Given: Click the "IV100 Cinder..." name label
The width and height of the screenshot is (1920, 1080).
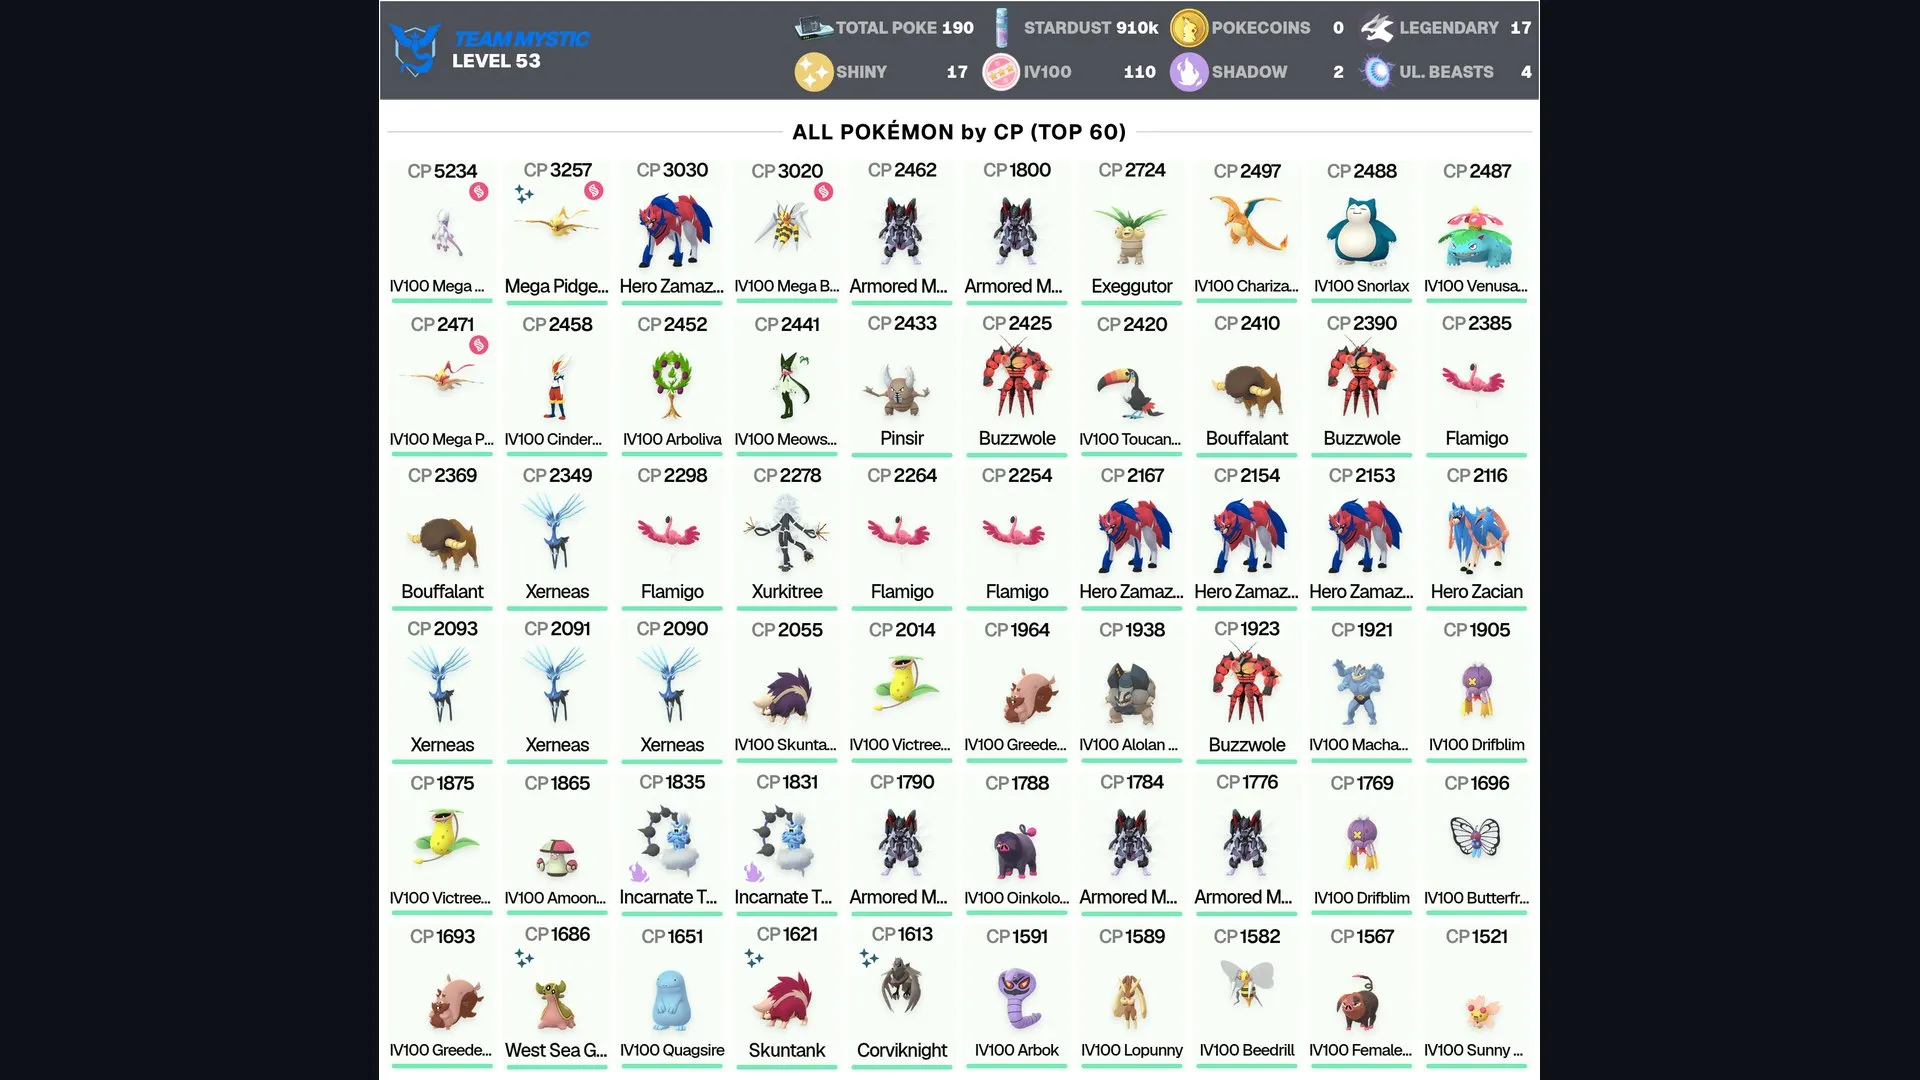Looking at the screenshot, I should click(553, 439).
